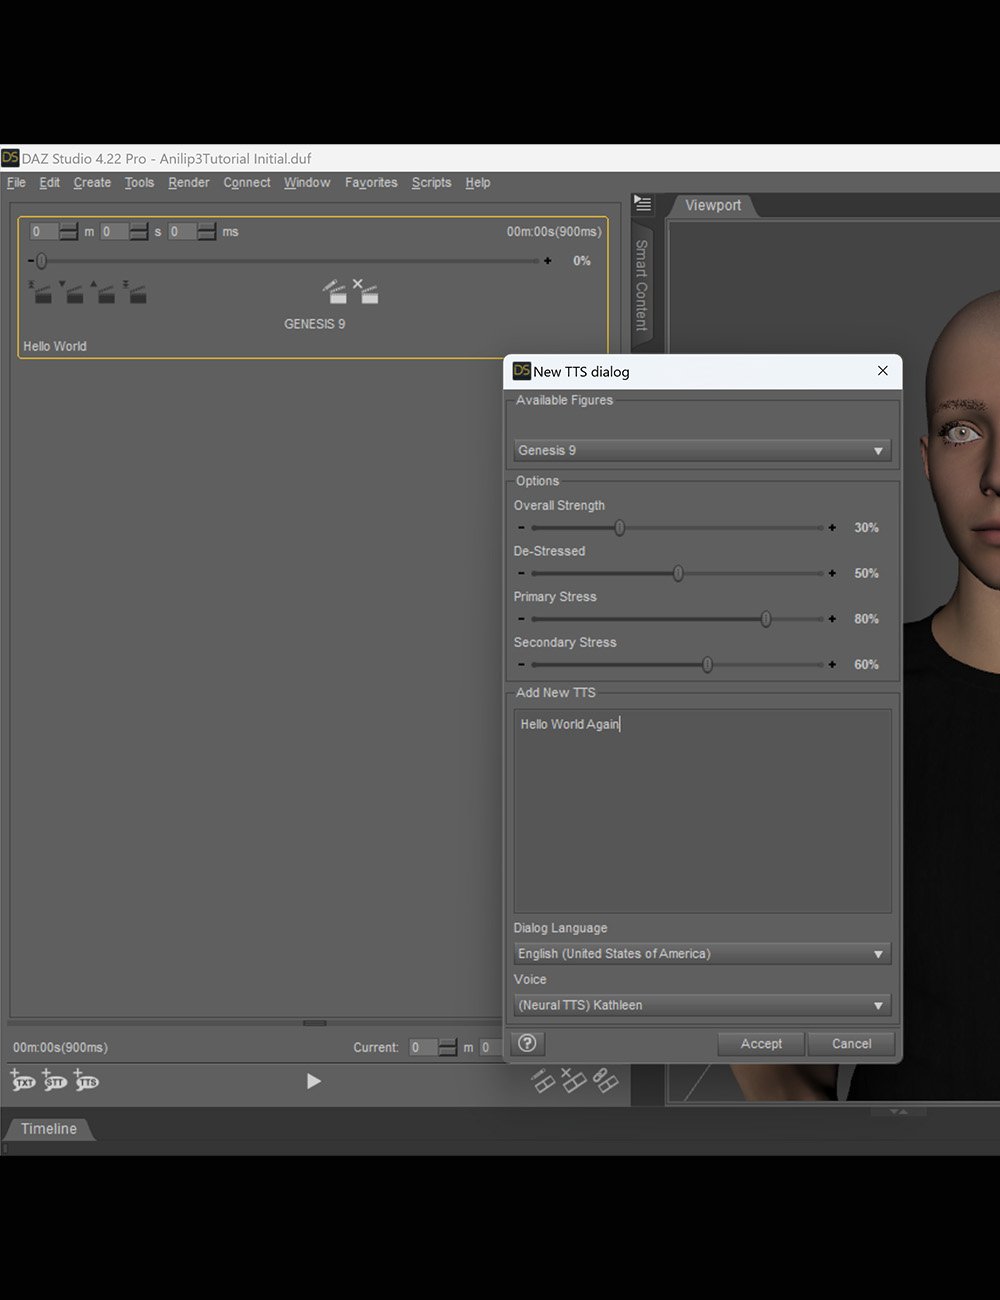Select the add STT speech bubble icon
The width and height of the screenshot is (1000, 1300).
coord(55,1081)
